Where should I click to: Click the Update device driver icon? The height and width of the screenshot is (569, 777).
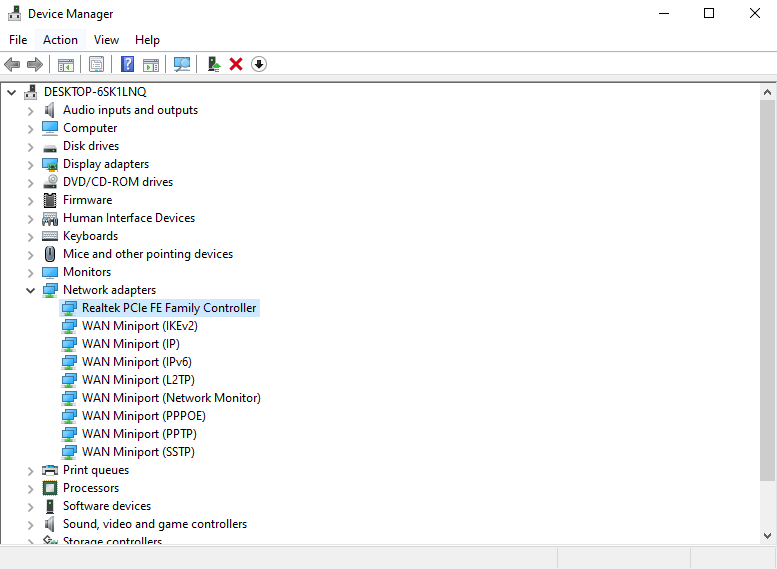(213, 64)
